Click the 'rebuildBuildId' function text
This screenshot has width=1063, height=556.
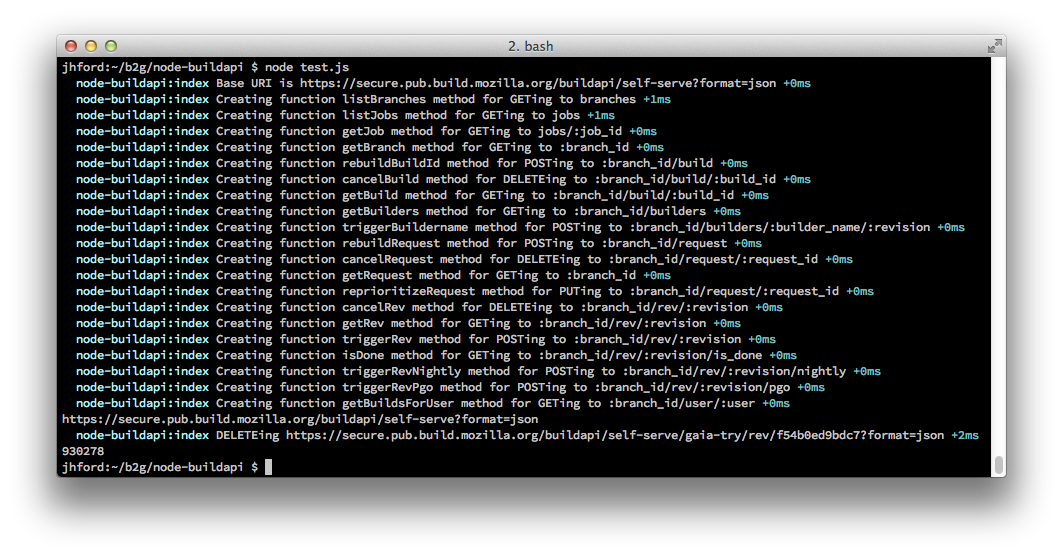[390, 163]
